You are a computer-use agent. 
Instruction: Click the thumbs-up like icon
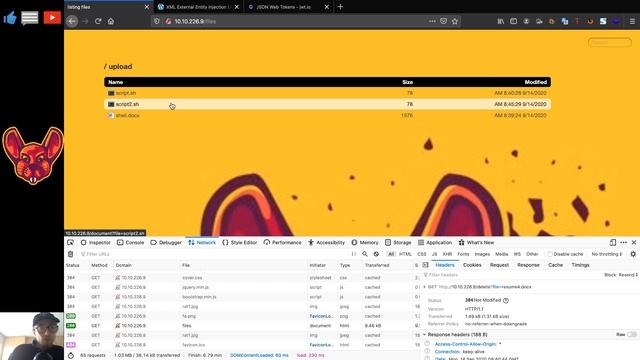(x=10, y=18)
